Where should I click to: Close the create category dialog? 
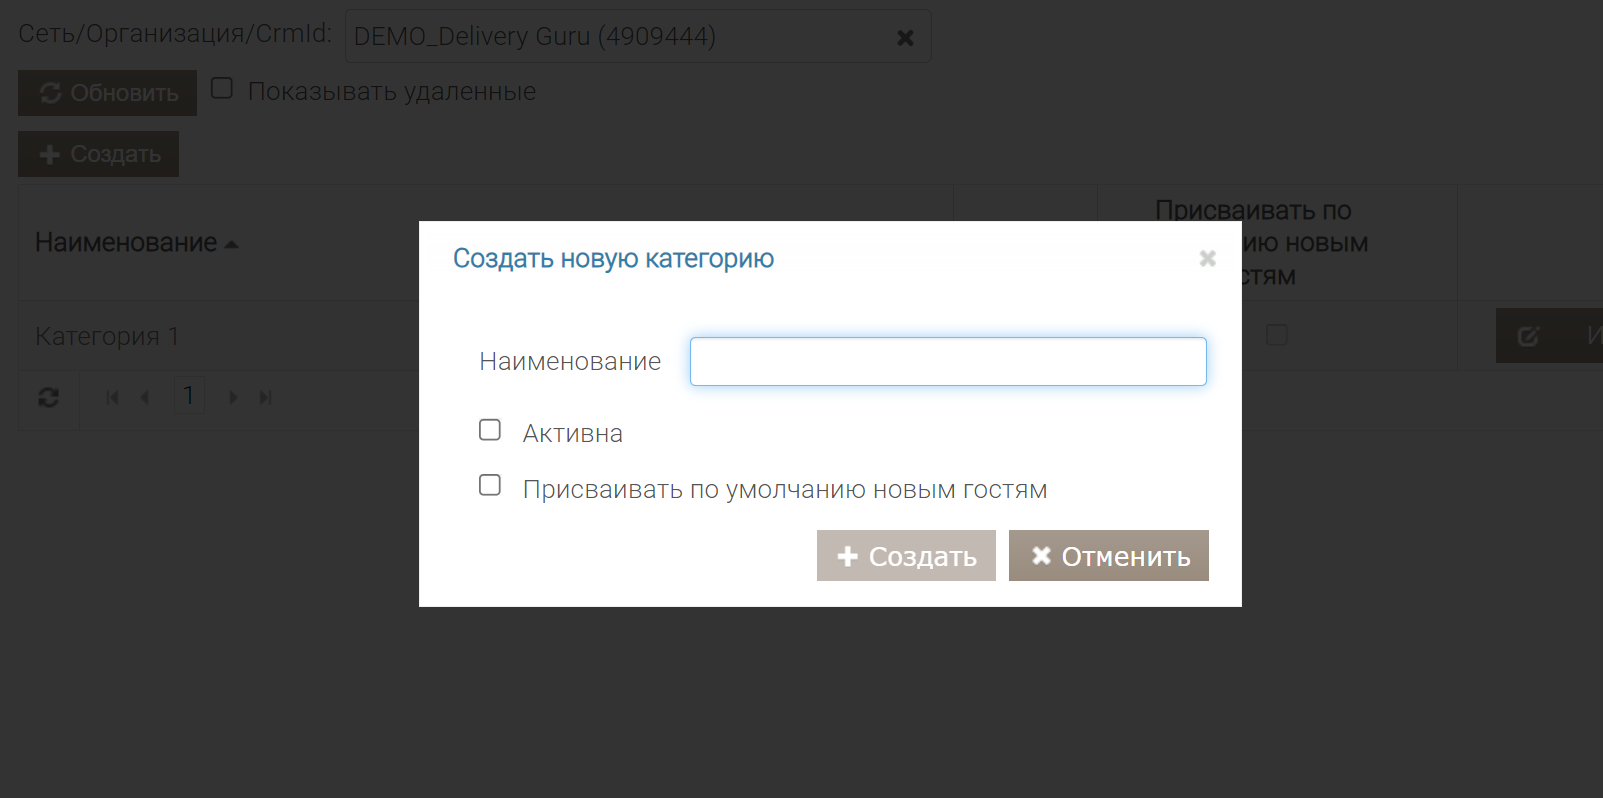(x=1207, y=259)
